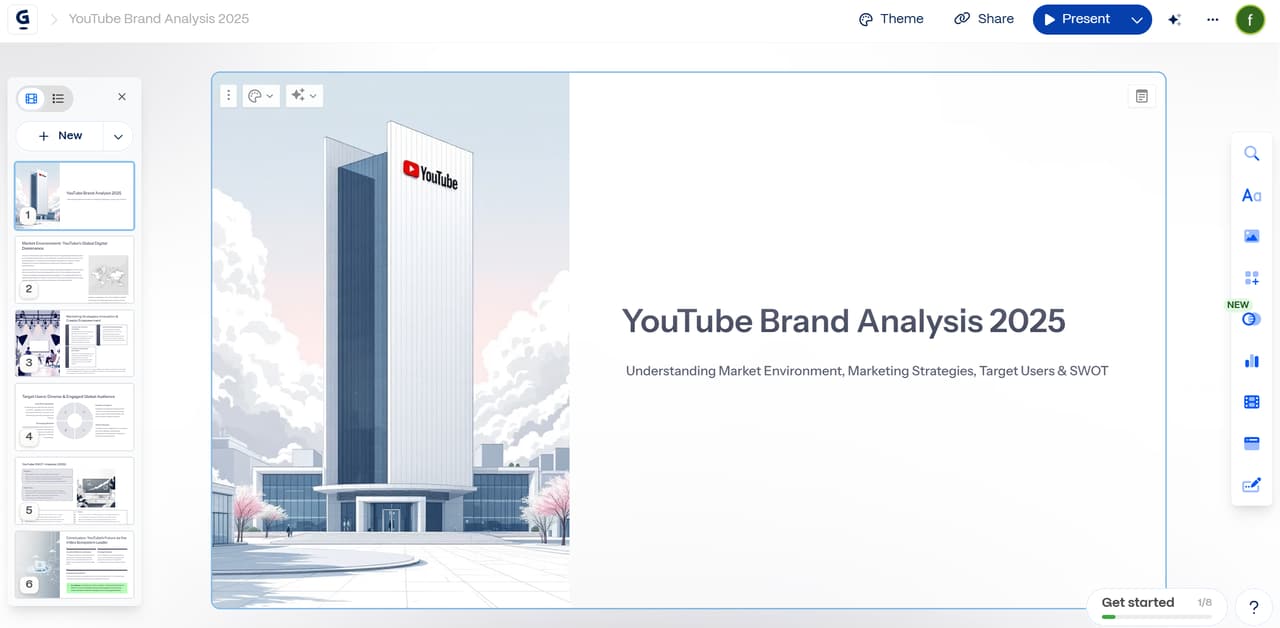Open the card style palette dropdown
This screenshot has height=628, width=1280.
(x=260, y=96)
